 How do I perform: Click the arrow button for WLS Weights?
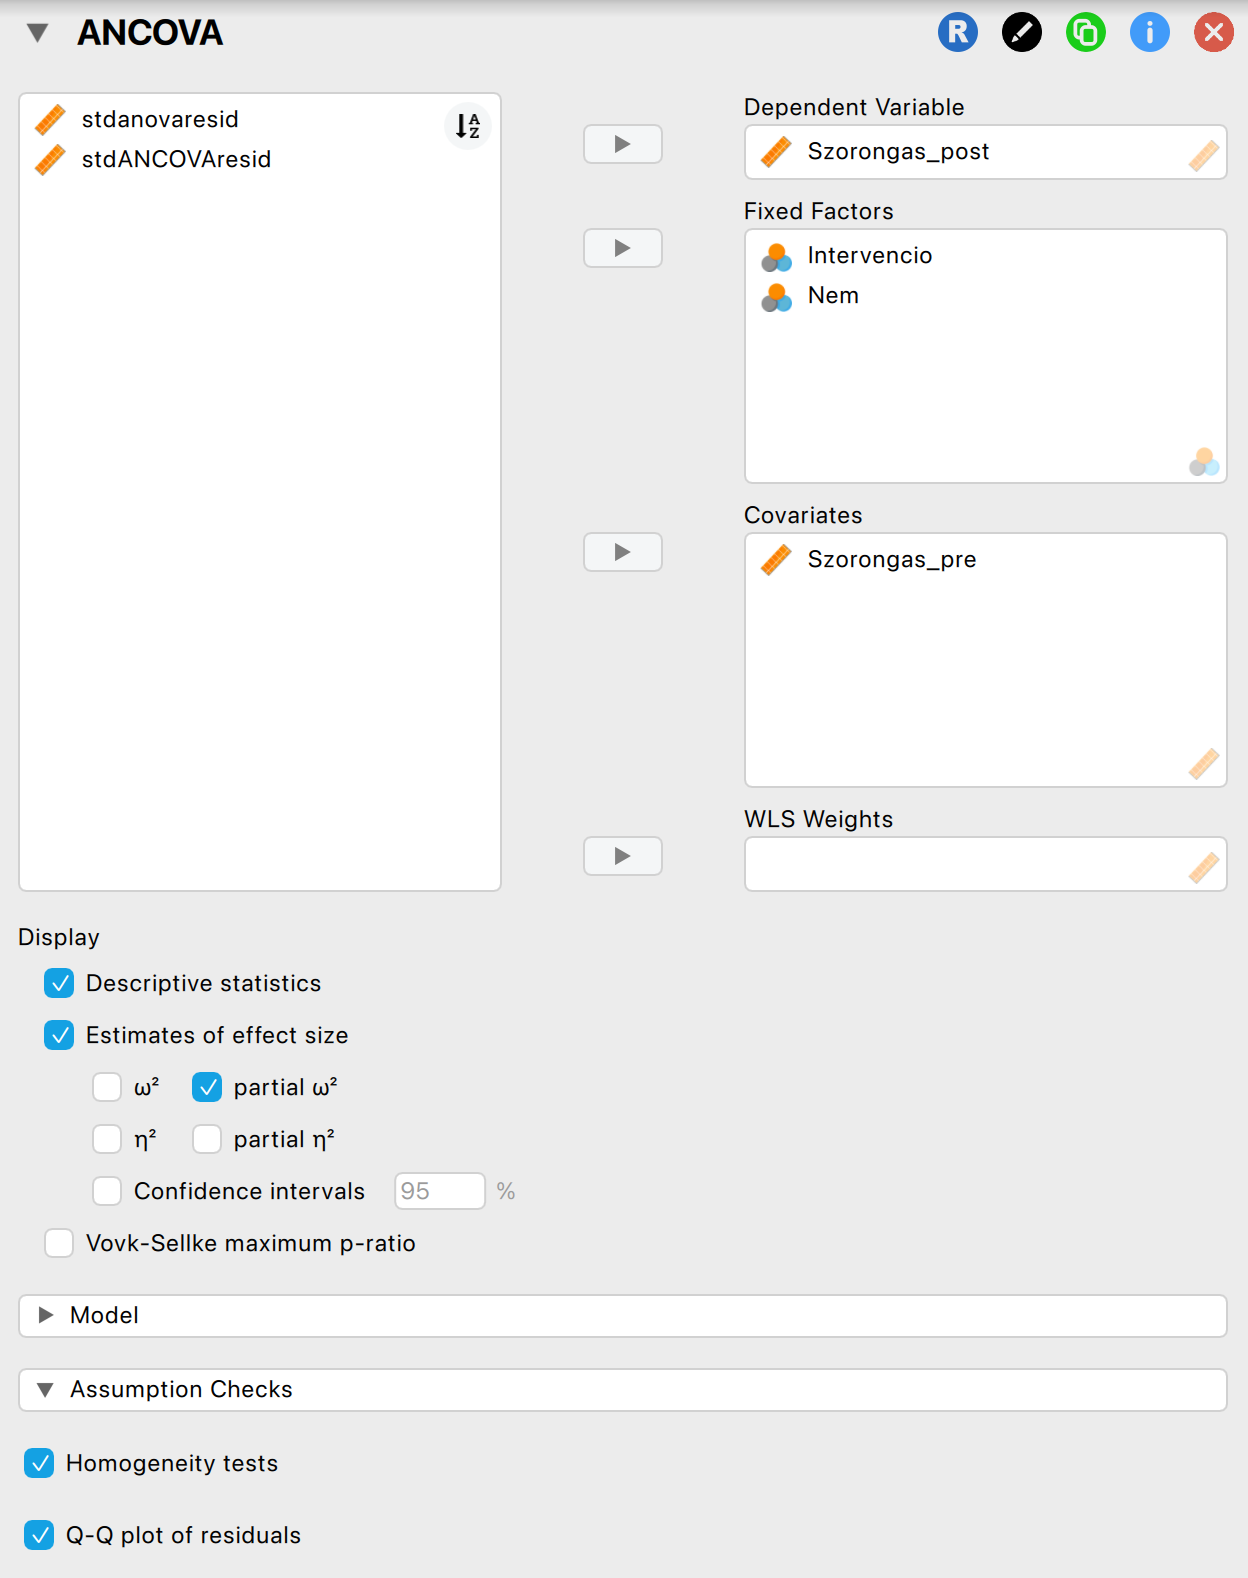622,856
